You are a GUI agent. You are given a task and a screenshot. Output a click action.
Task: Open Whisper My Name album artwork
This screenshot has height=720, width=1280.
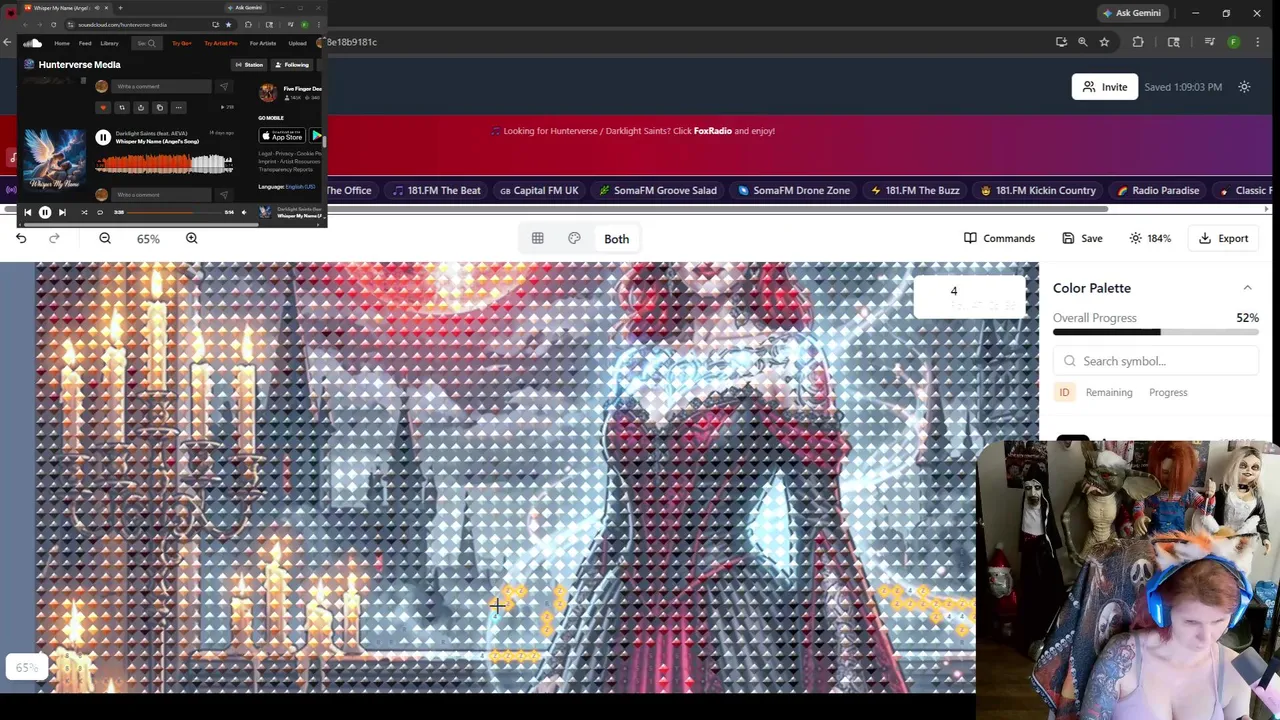pos(55,158)
